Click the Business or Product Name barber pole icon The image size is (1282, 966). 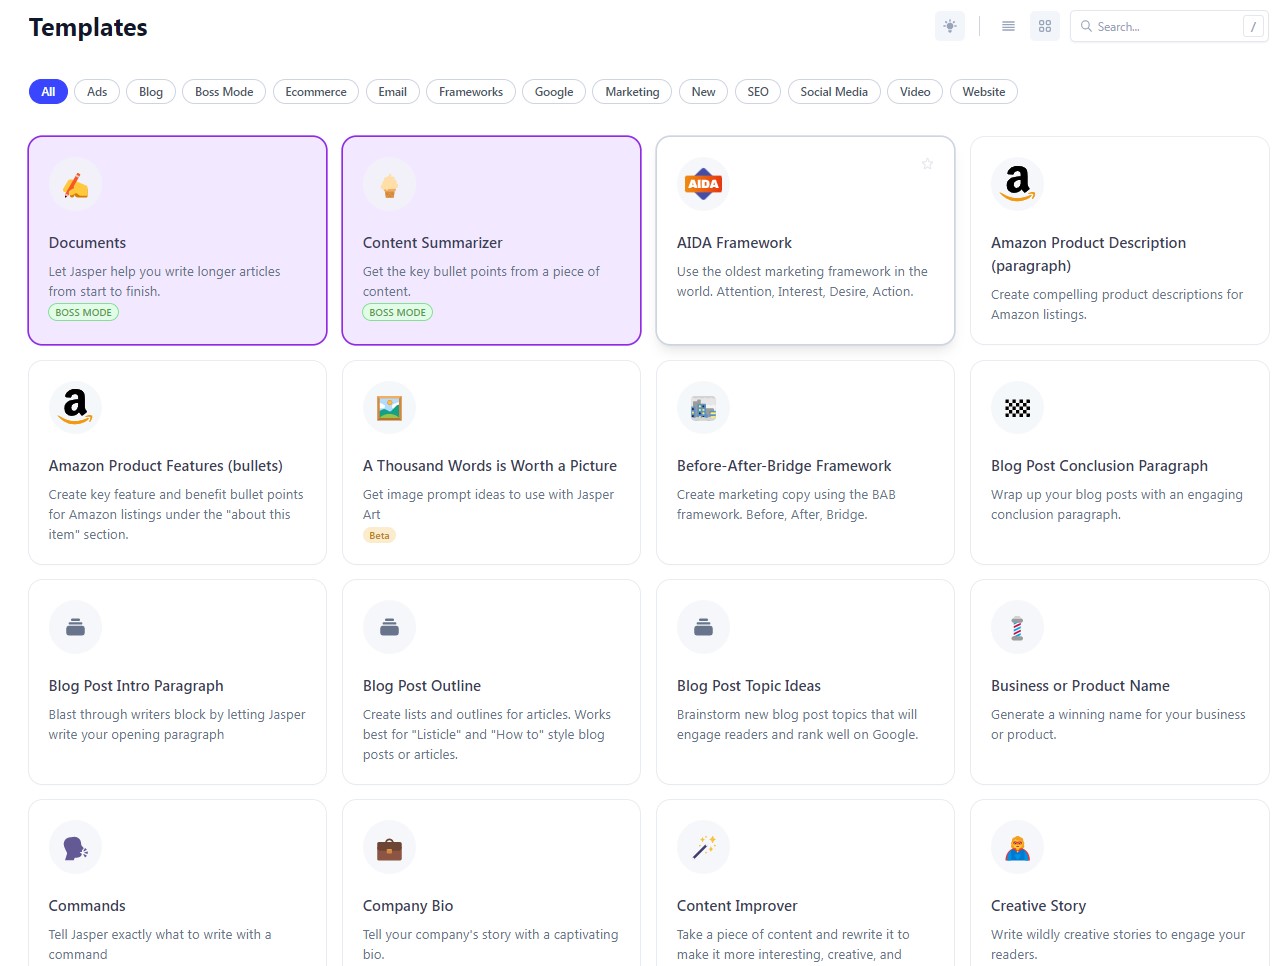tap(1017, 627)
